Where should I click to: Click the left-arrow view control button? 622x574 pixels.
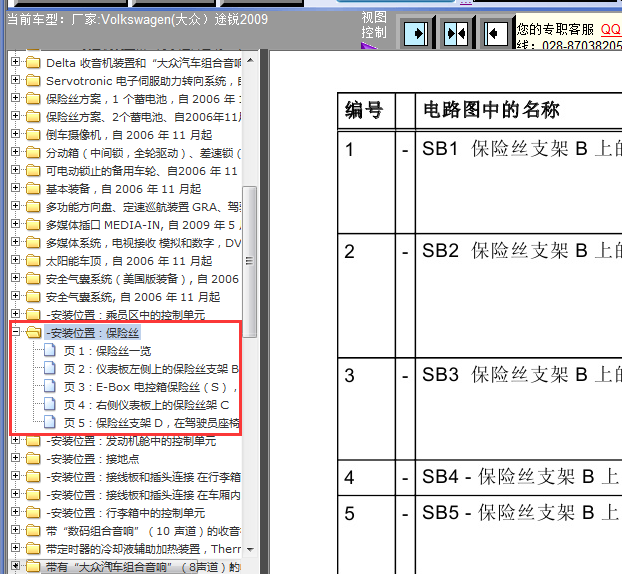[x=496, y=33]
